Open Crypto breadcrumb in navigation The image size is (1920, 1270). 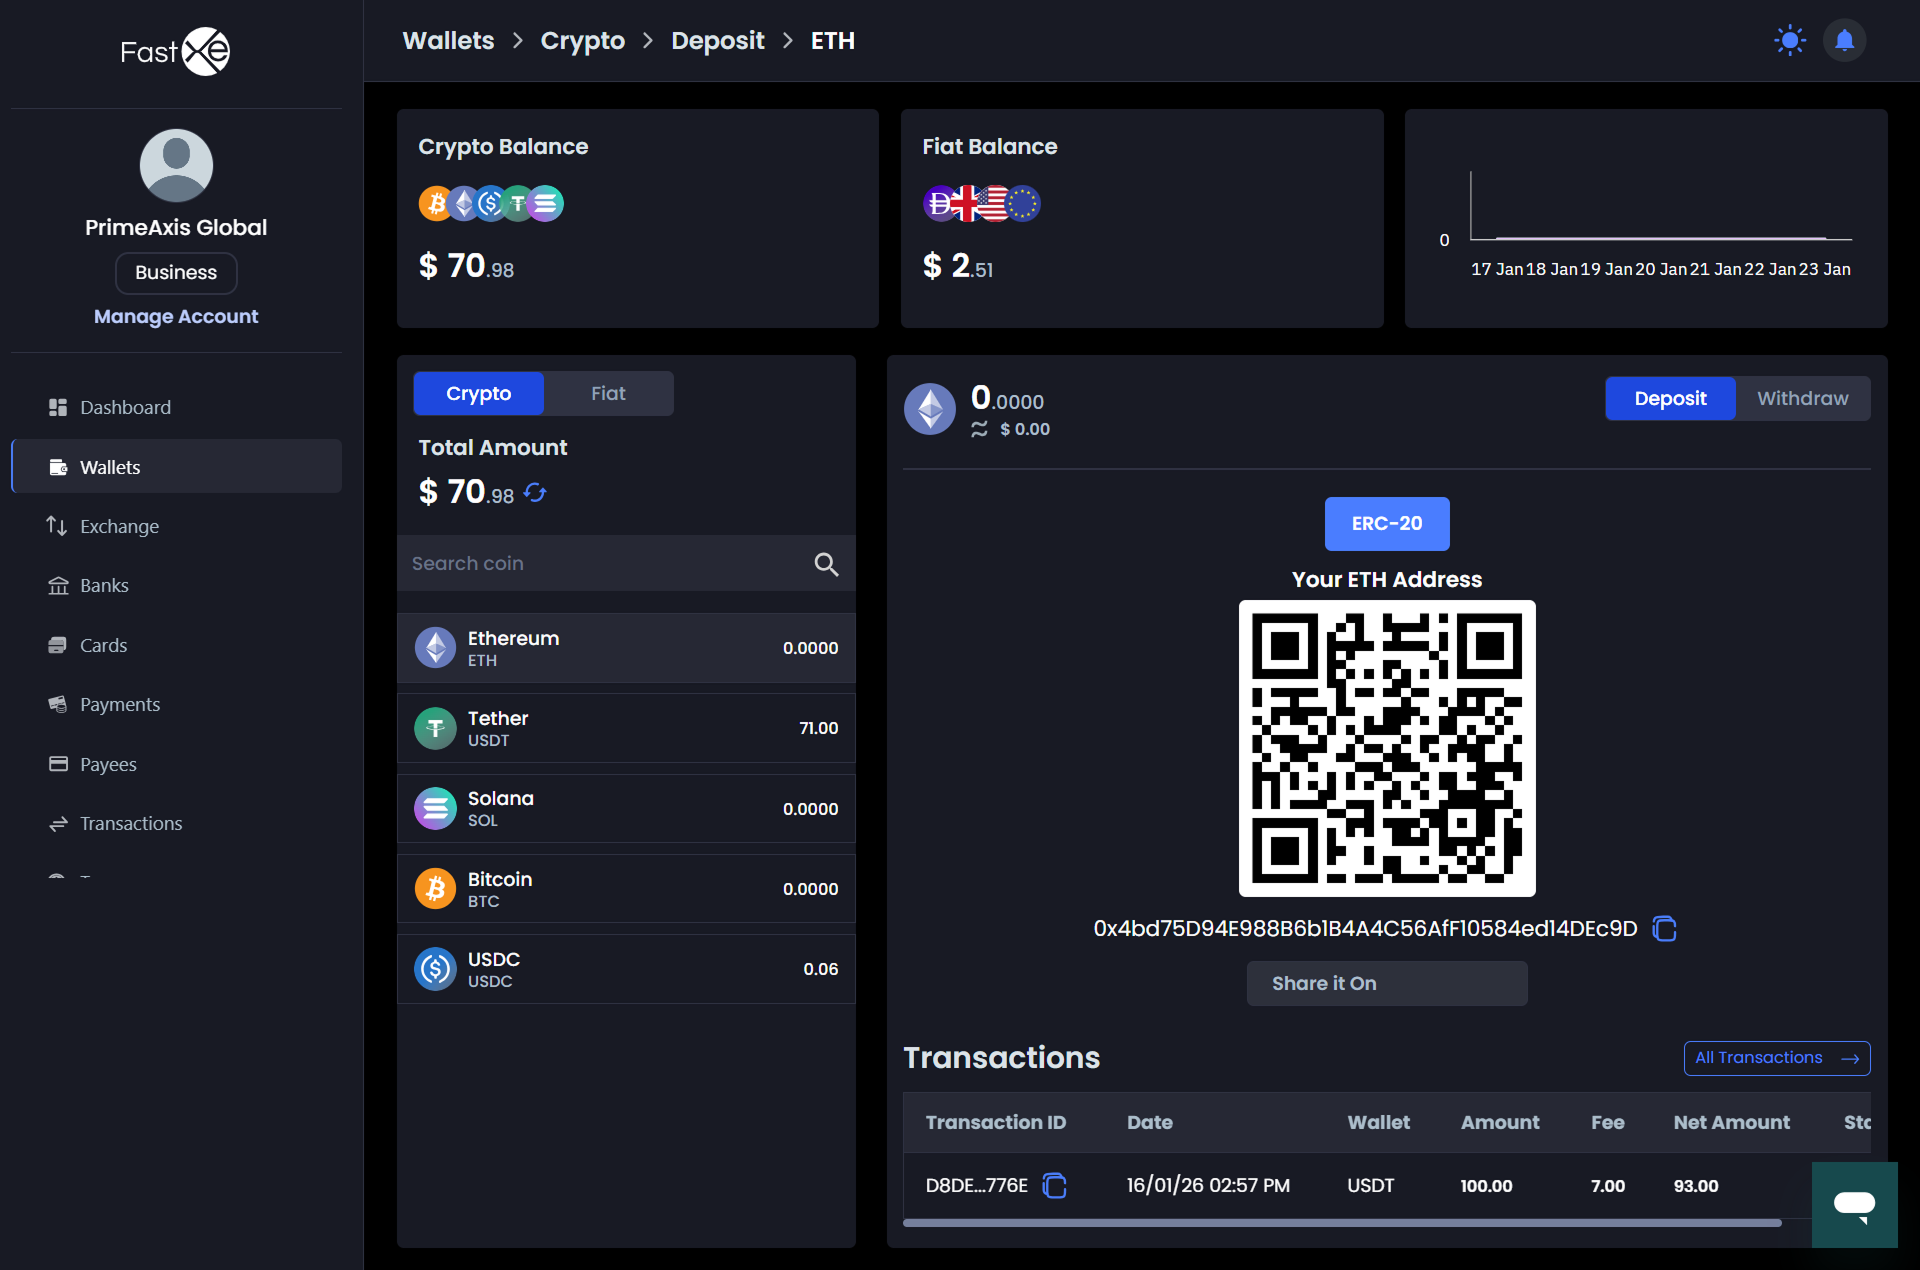coord(582,40)
